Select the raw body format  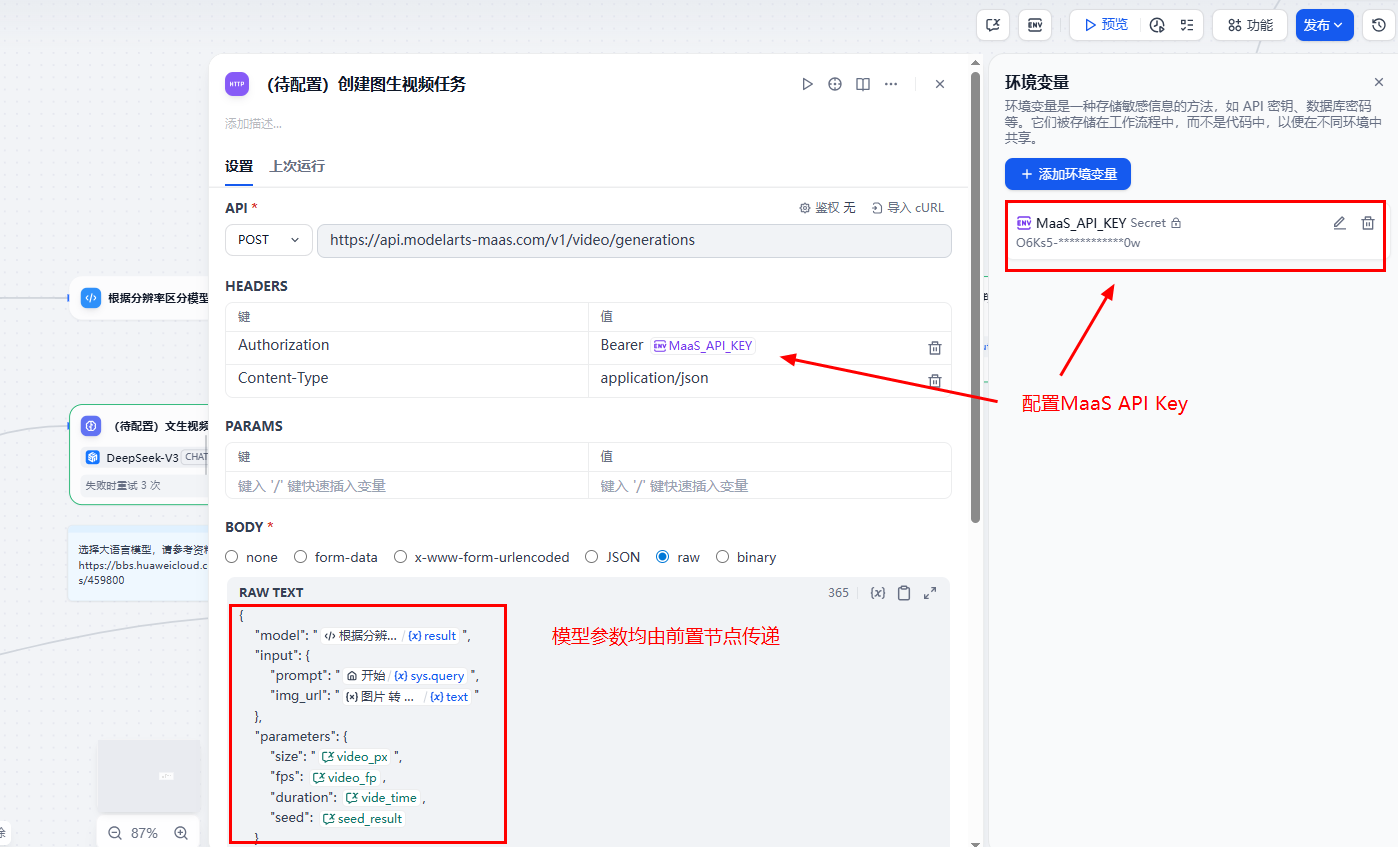pyautogui.click(x=661, y=557)
